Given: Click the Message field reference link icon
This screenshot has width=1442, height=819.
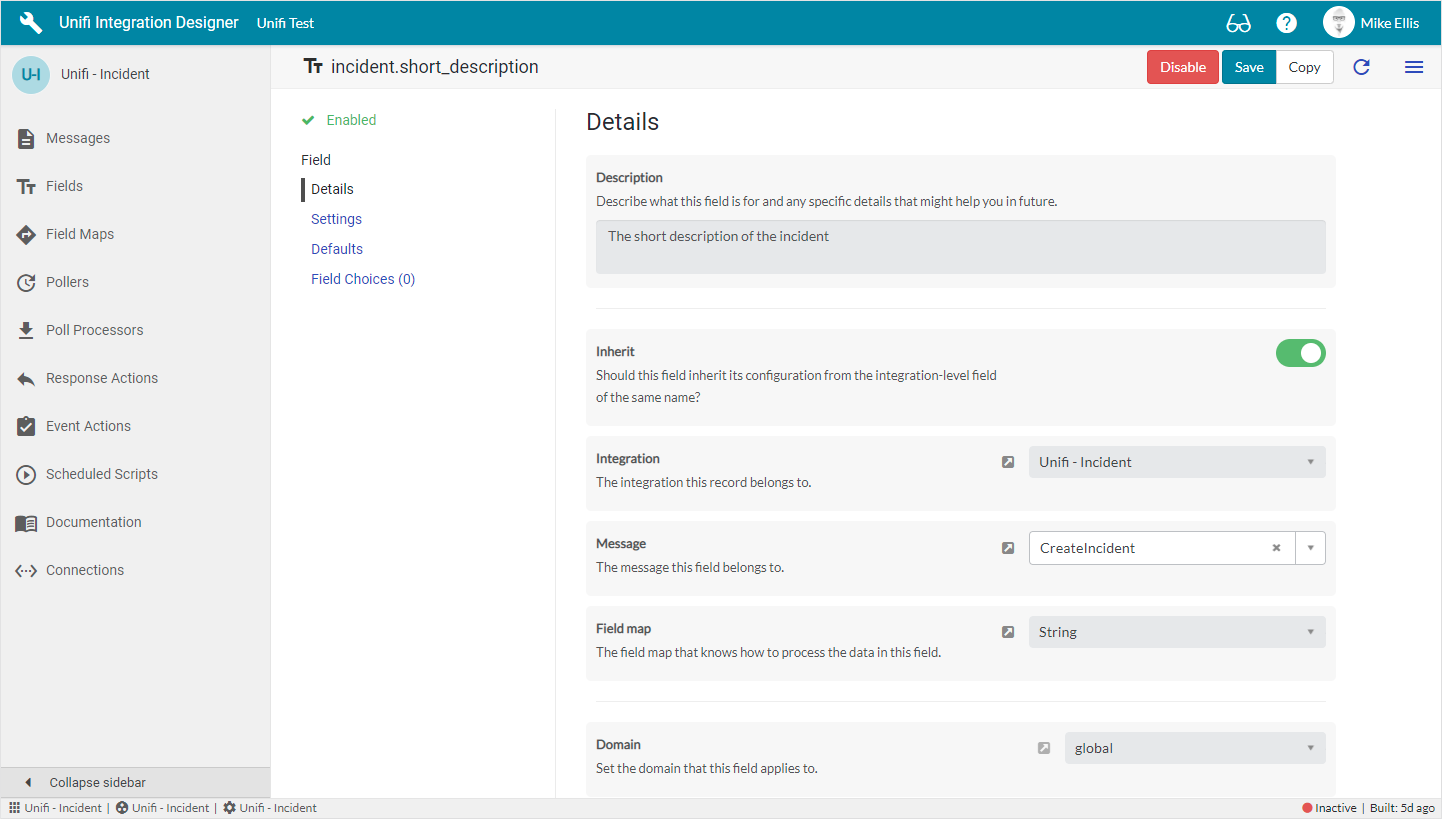Looking at the screenshot, I should coord(1008,548).
